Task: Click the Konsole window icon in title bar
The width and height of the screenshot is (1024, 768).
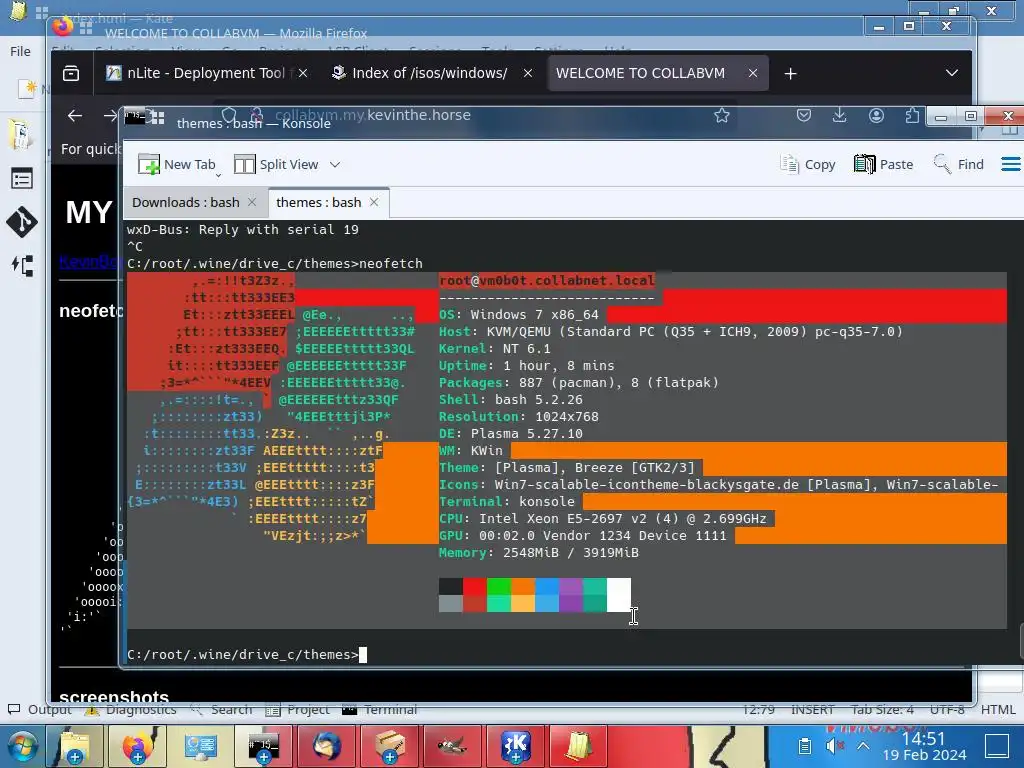Action: (135, 117)
